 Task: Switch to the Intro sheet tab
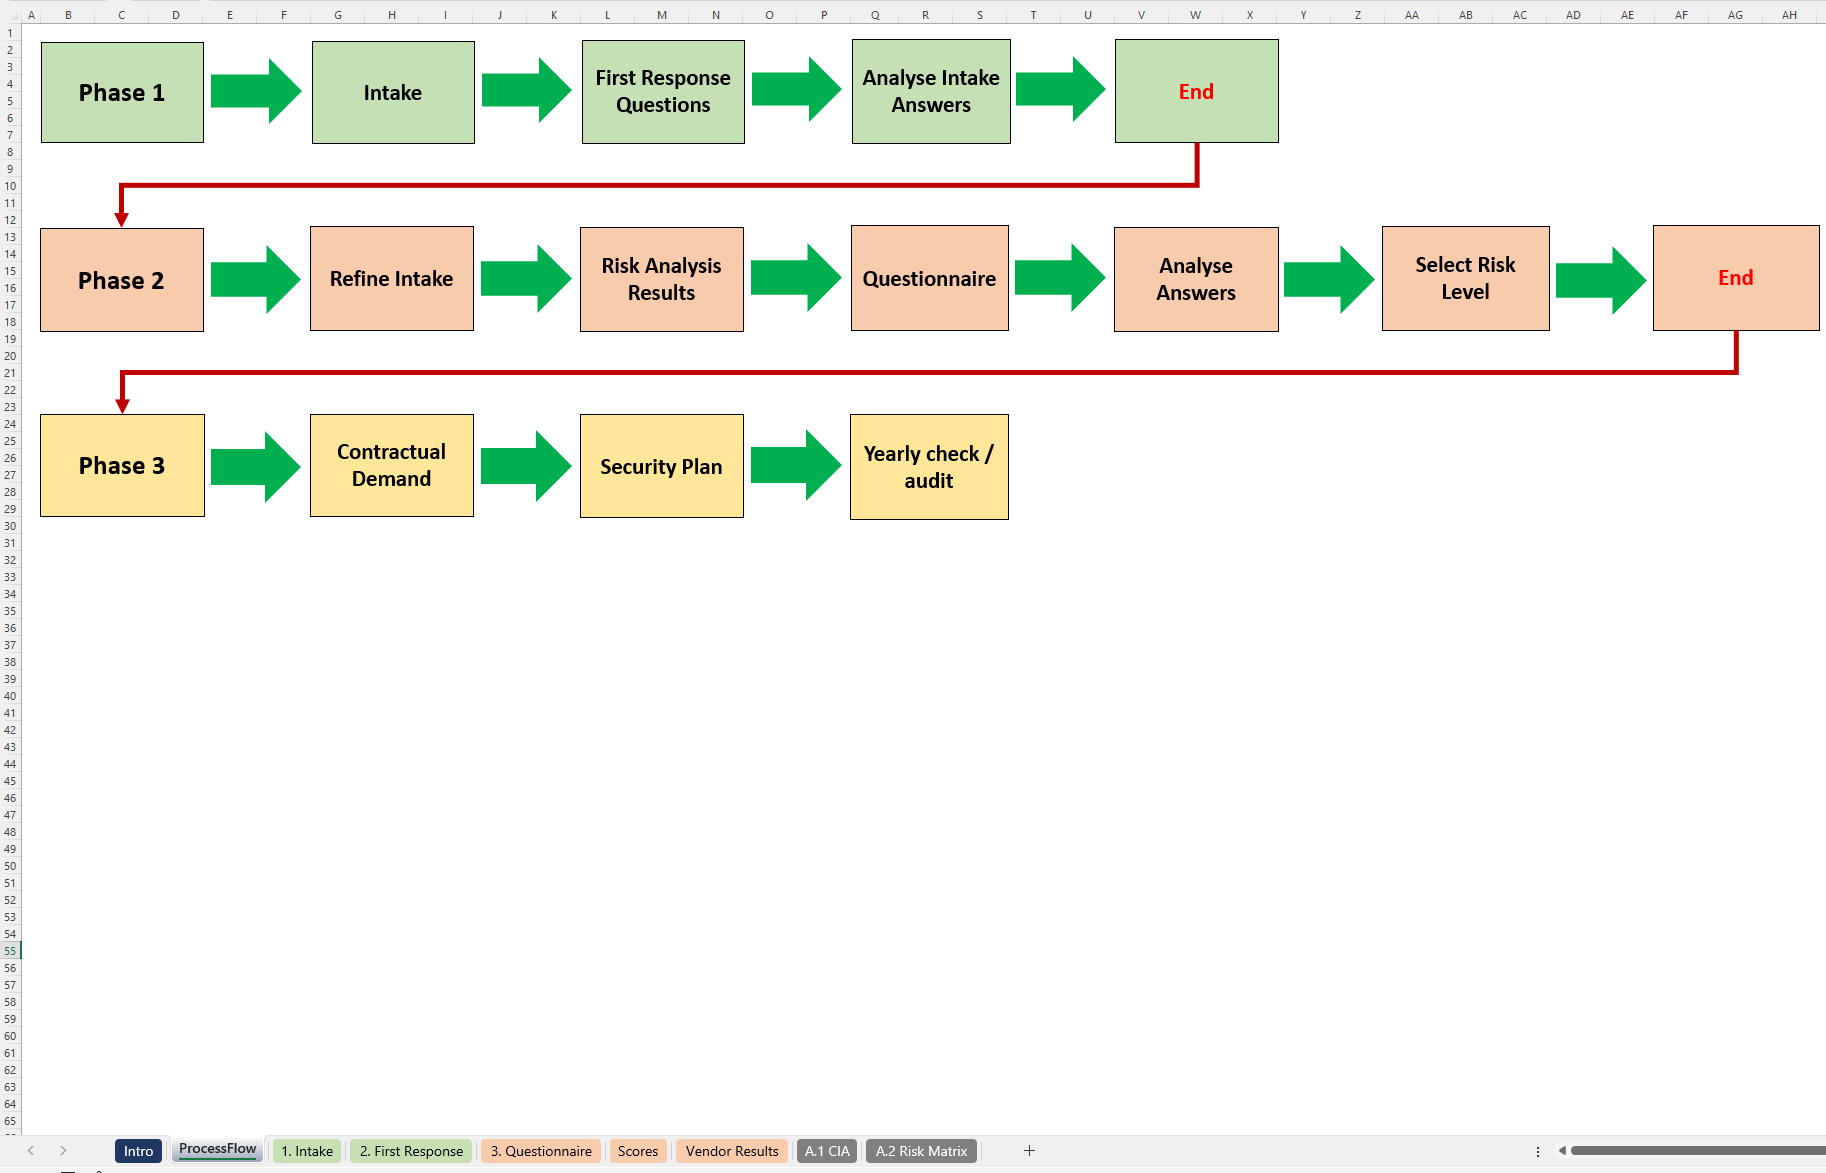pyautogui.click(x=137, y=1150)
